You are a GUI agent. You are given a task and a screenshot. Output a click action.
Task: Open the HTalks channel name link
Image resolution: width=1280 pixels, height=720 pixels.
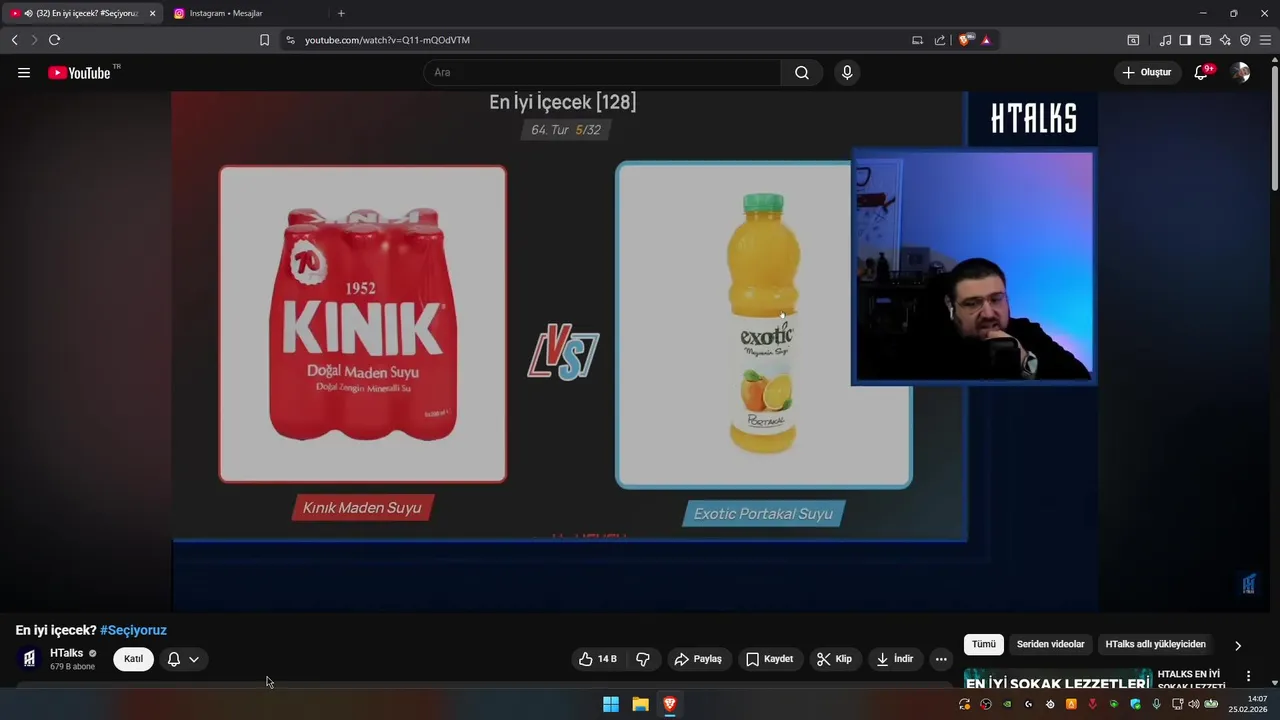67,653
